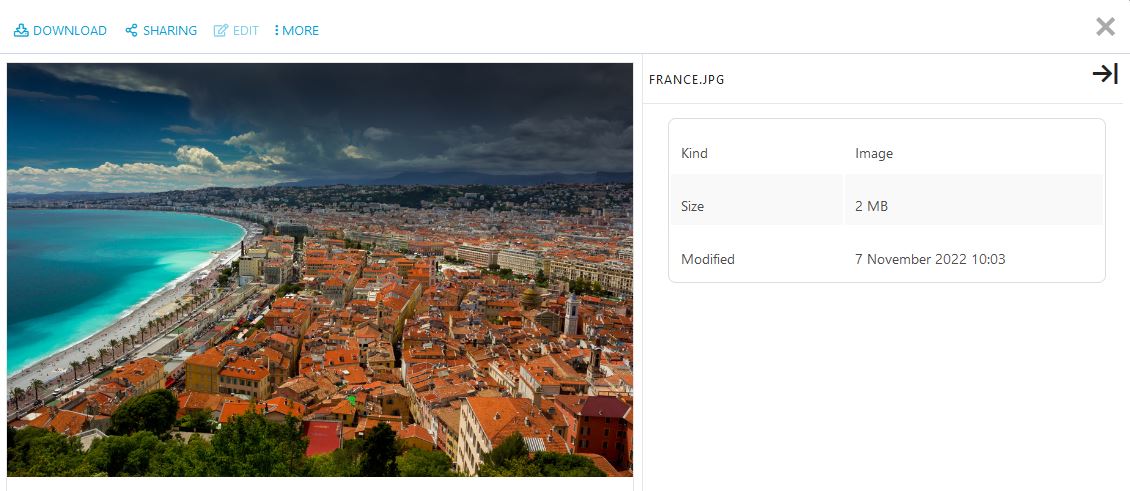Expand the MORE menu
This screenshot has width=1130, height=491.
pos(300,31)
